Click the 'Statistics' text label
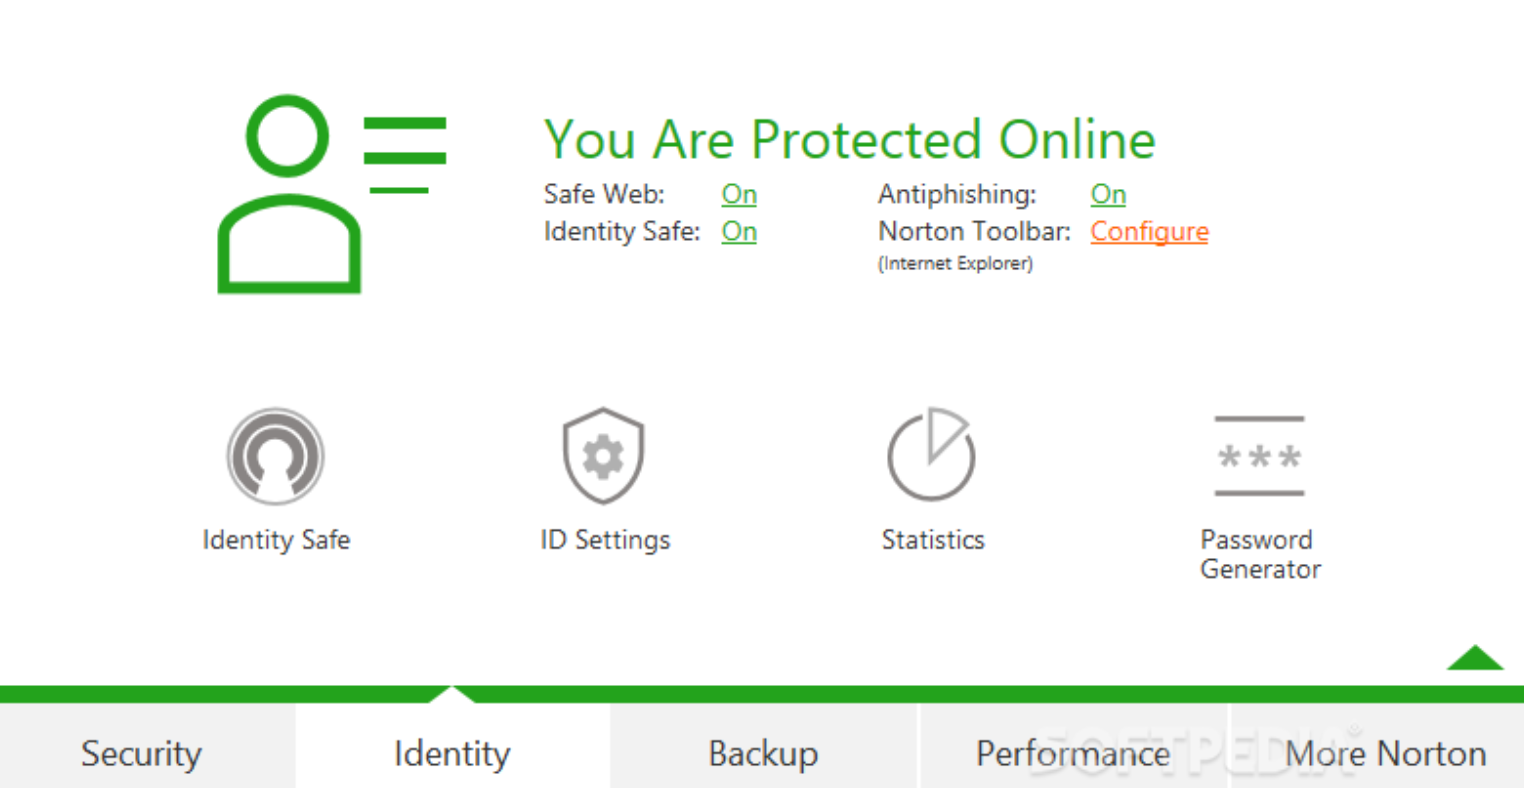1524x788 pixels. click(x=933, y=540)
